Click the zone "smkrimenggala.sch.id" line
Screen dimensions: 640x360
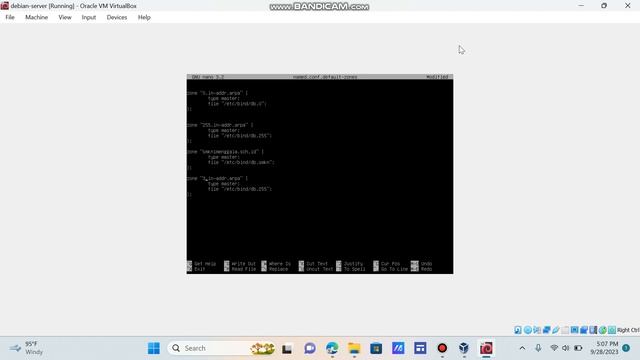pos(225,151)
